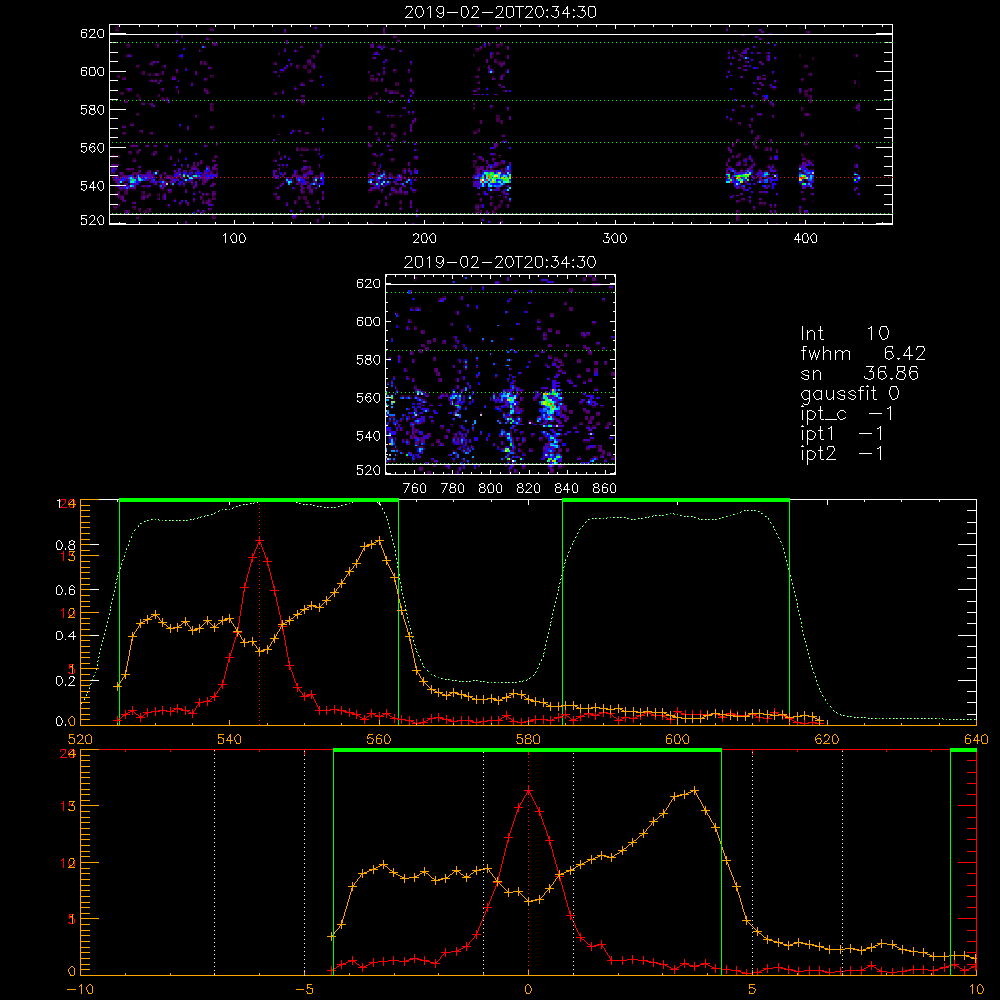The image size is (1000, 1000).
Task: Click y-axis label 600 of the top spectrogram
Action: click(92, 71)
